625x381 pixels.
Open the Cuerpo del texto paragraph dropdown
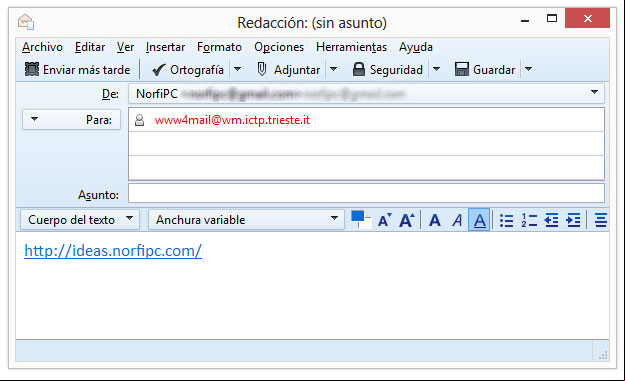pos(80,220)
